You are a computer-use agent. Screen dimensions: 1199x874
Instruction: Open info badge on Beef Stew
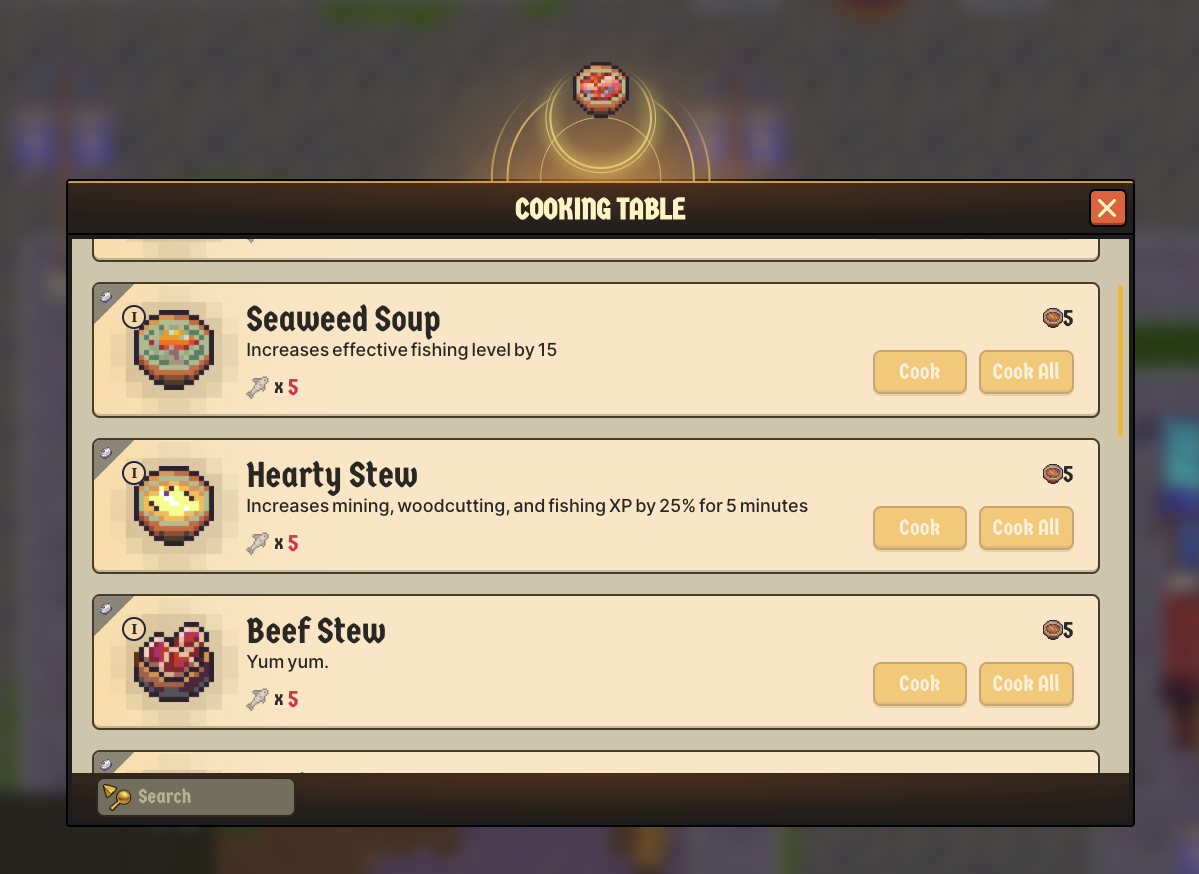tap(134, 629)
